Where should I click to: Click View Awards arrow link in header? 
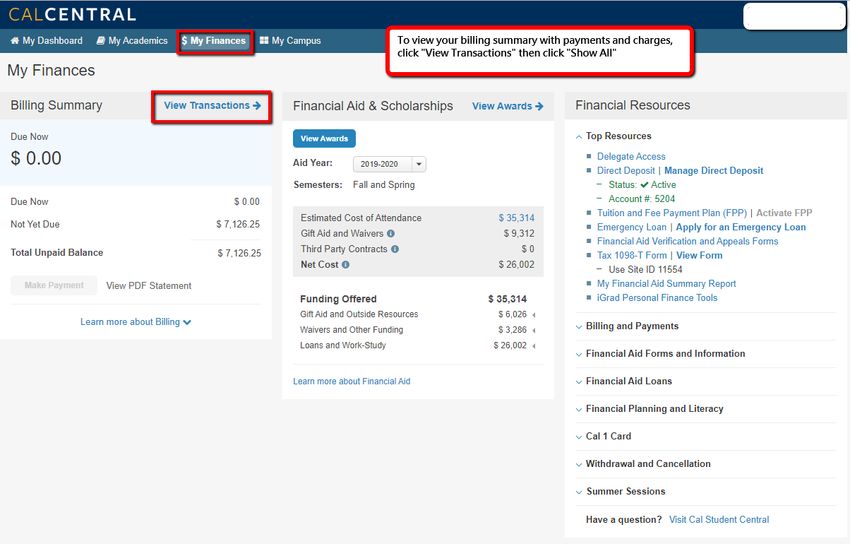point(507,106)
